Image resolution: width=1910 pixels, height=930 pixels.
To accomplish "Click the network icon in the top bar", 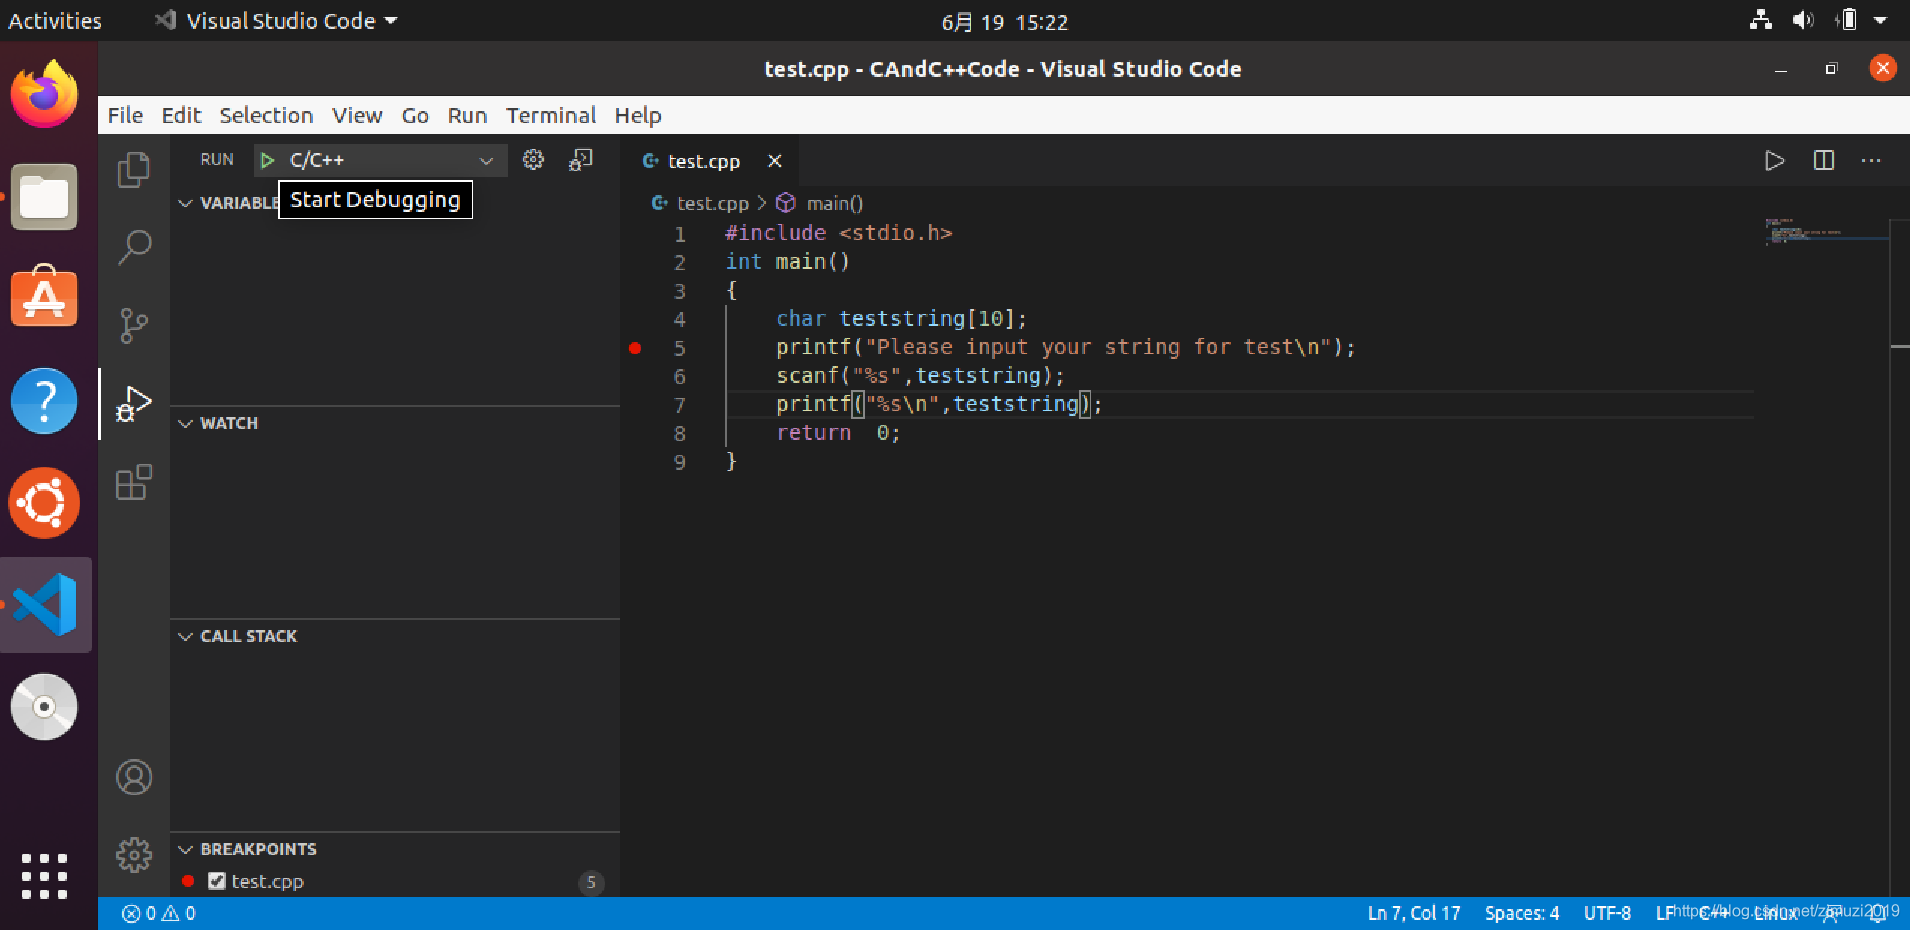I will point(1761,20).
